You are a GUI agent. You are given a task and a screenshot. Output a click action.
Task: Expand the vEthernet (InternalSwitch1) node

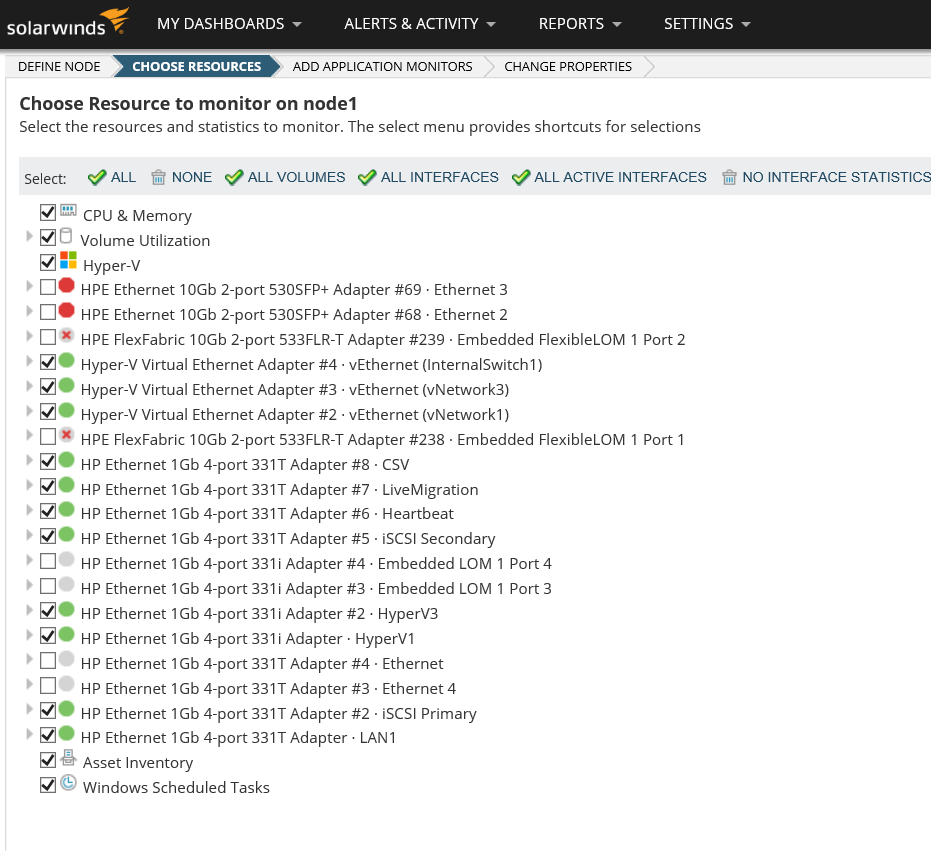click(x=29, y=360)
